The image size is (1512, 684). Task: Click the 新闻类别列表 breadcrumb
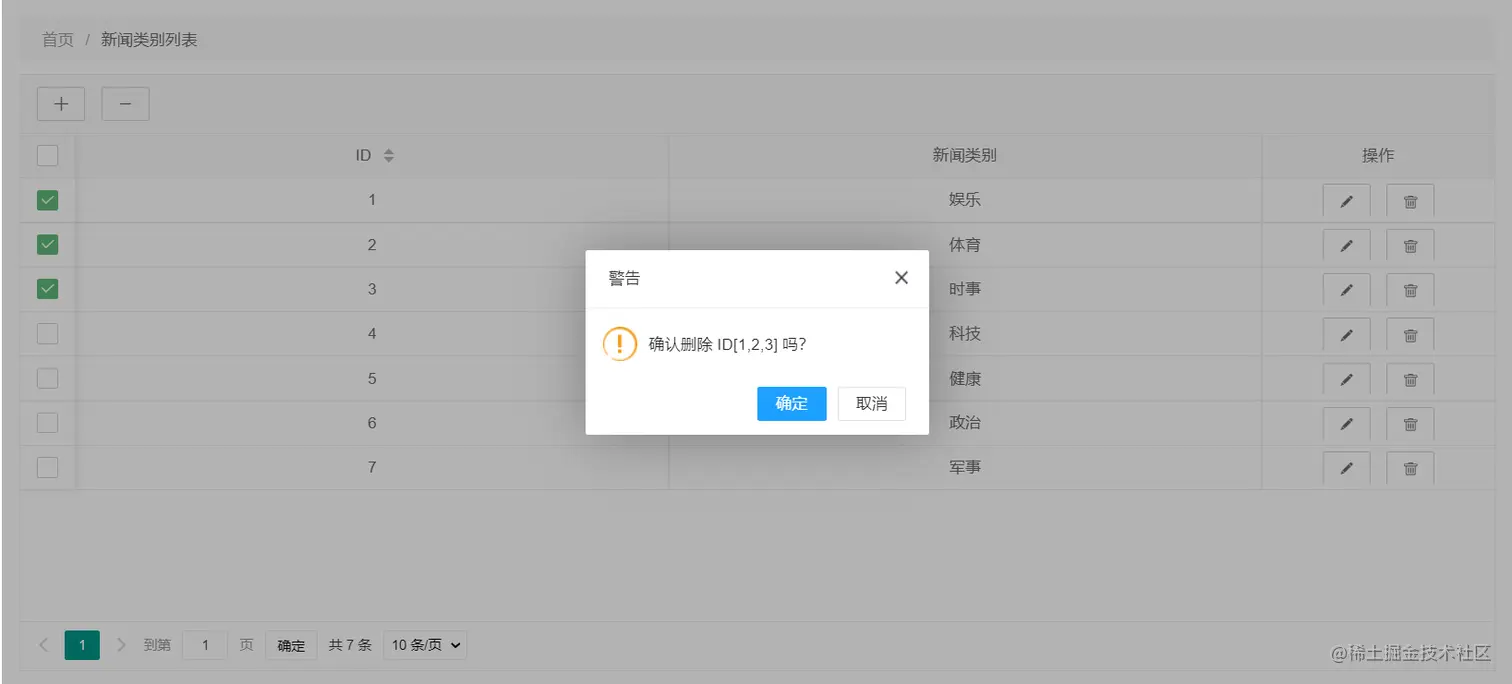tap(149, 40)
